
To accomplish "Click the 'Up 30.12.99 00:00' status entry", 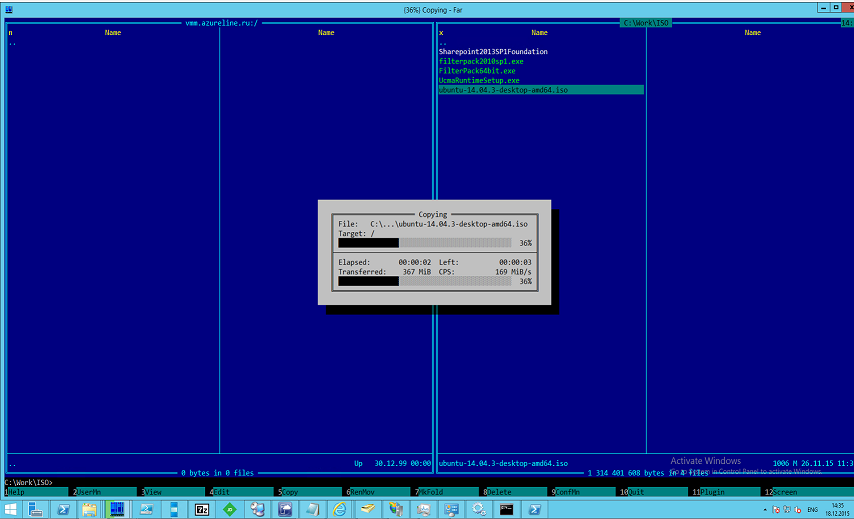I will coord(393,463).
